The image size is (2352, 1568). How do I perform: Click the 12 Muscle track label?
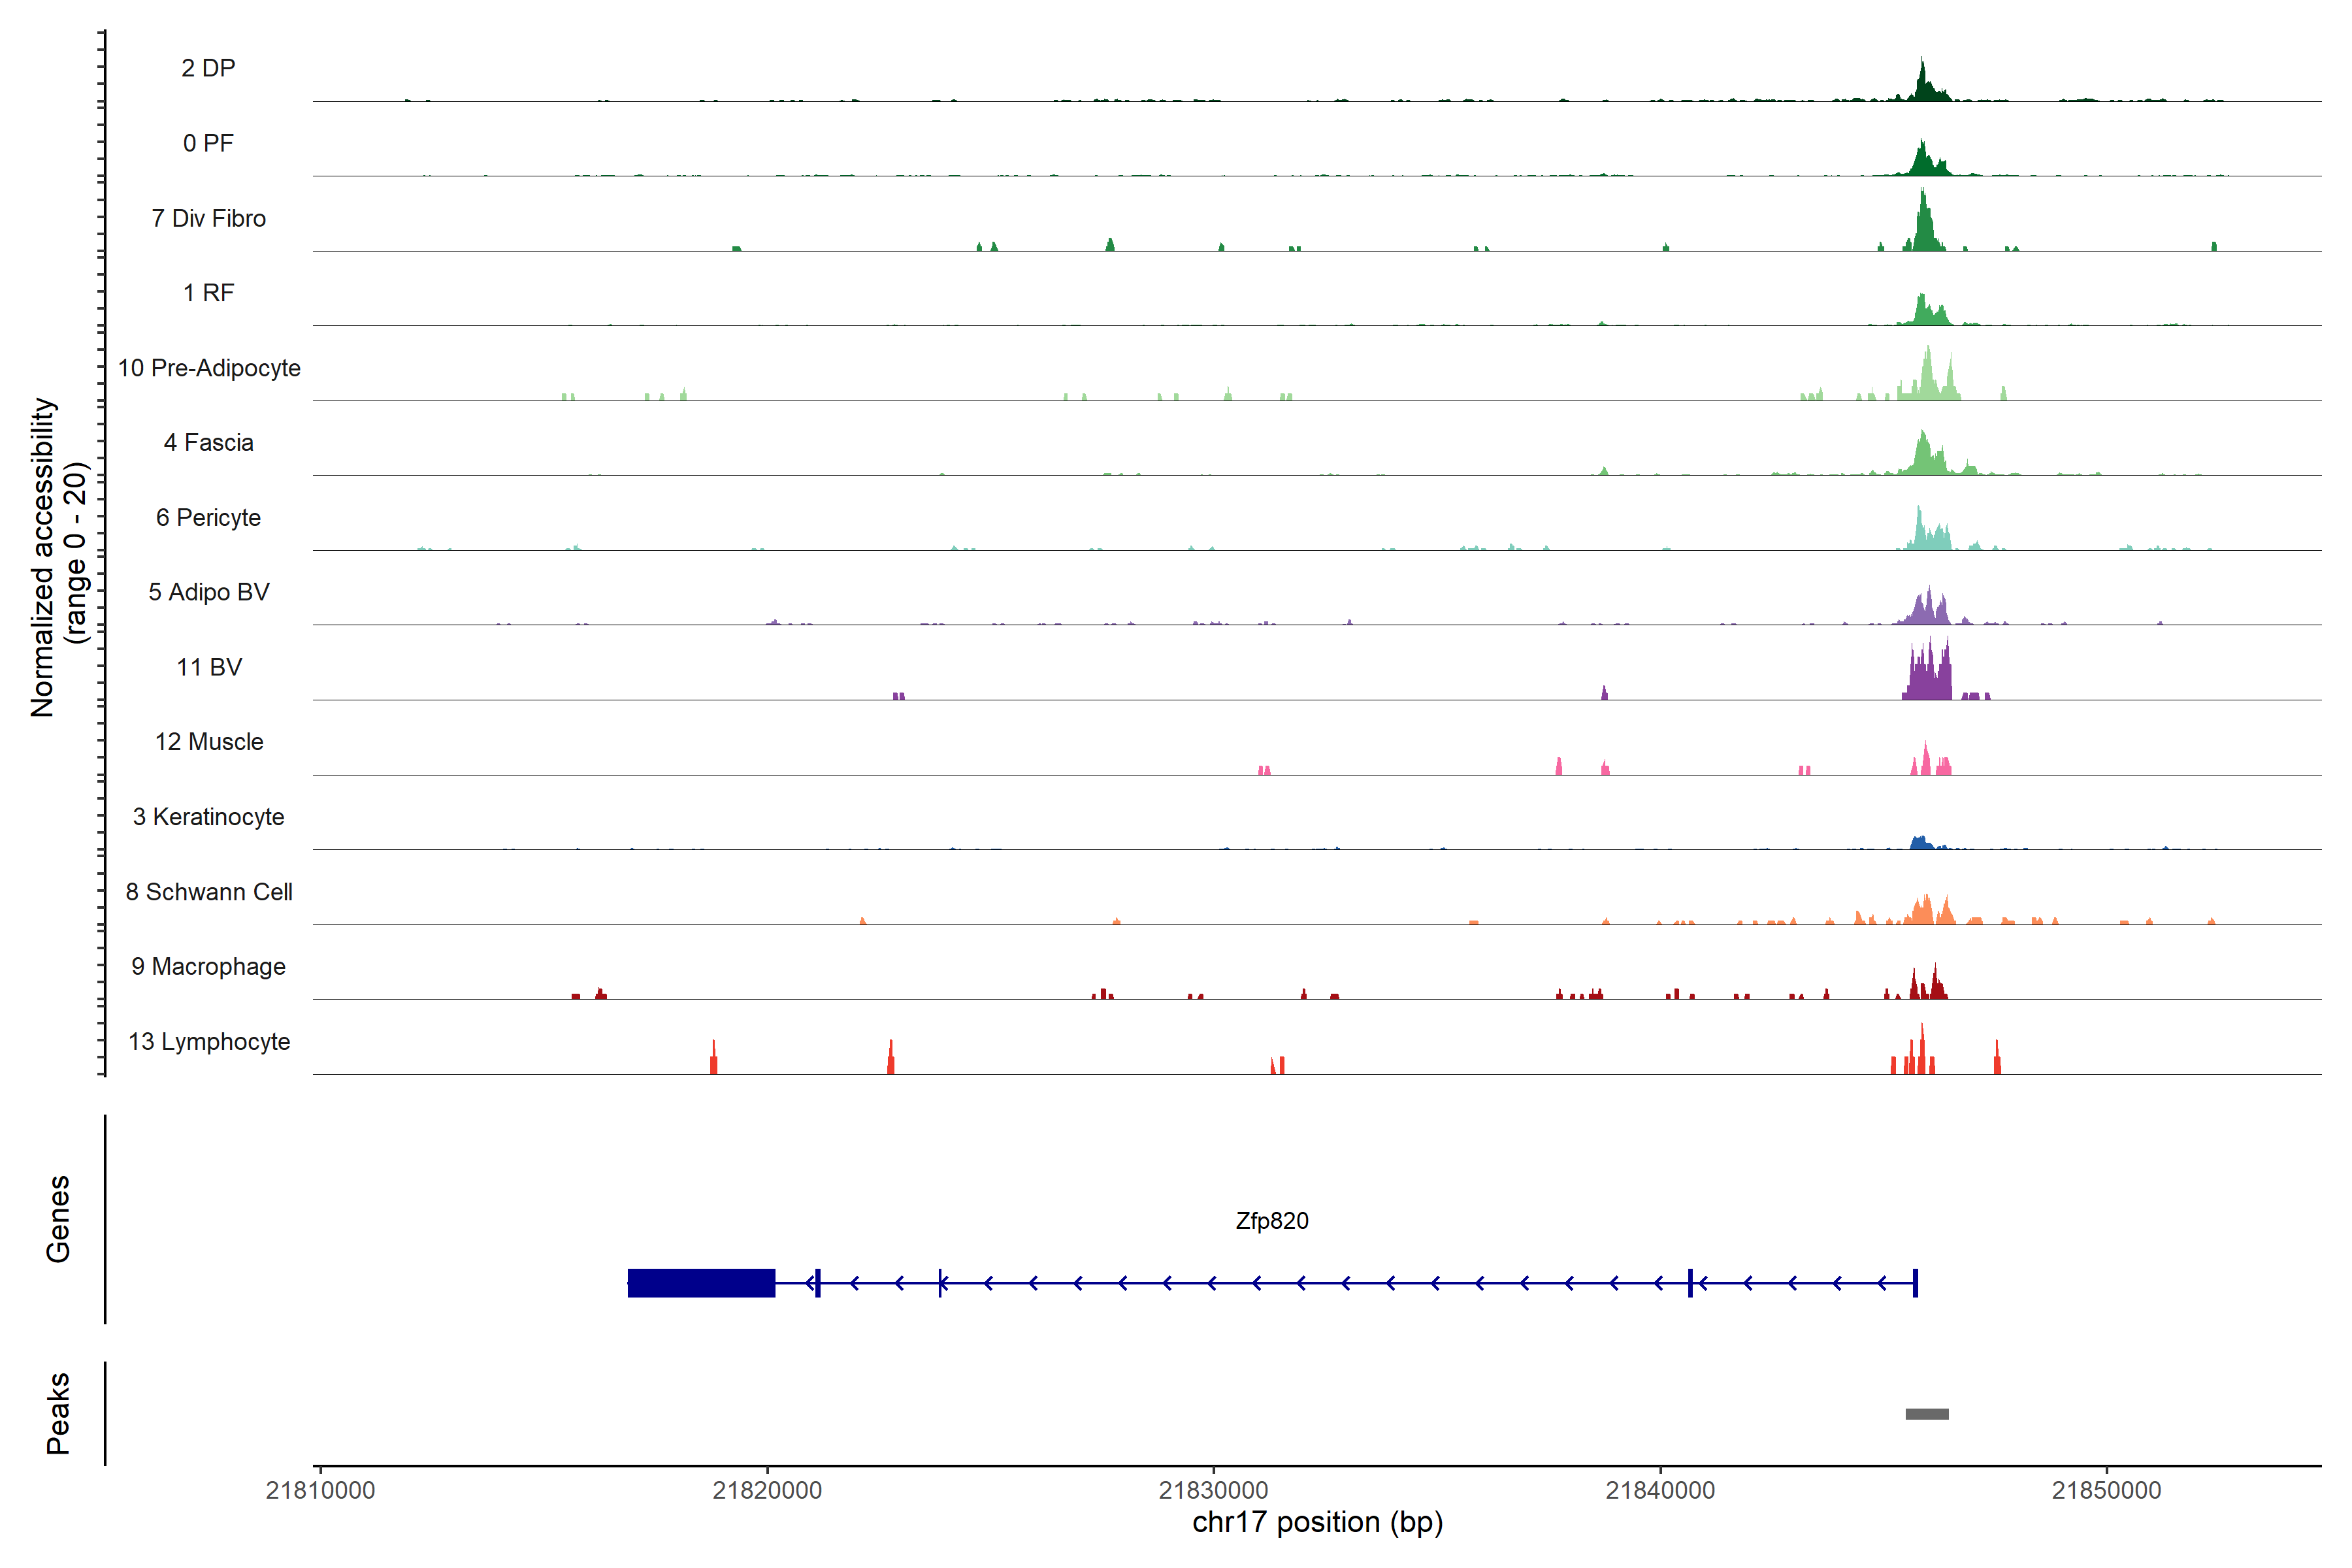(x=208, y=742)
